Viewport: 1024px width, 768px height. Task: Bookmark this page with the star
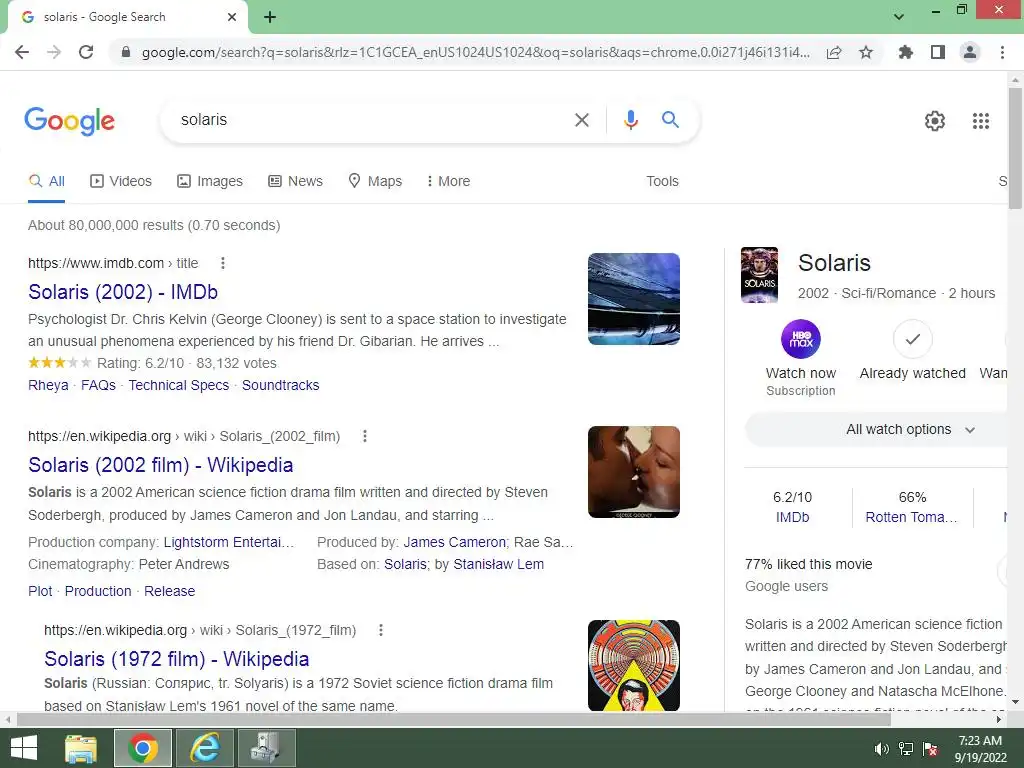[866, 52]
